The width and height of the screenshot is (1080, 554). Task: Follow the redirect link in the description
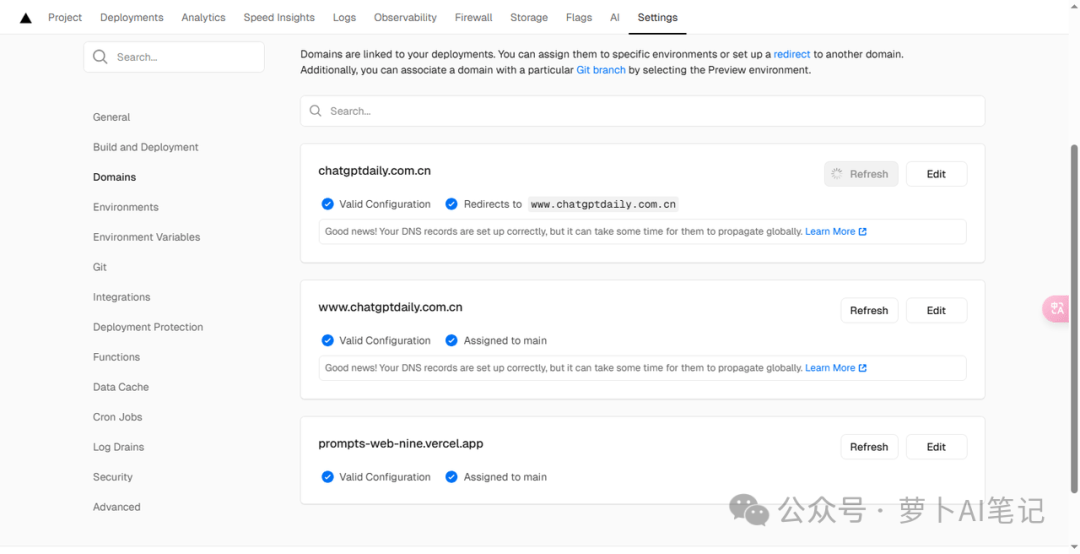click(x=791, y=54)
